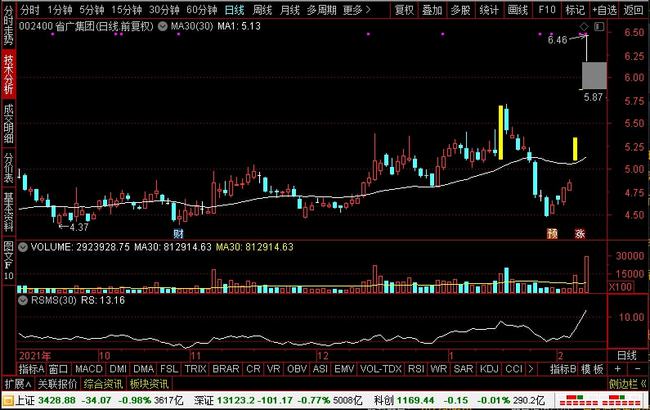This screenshot has height=410, width=650.
Task: Click the 叠加 overlay button
Action: 432,9
